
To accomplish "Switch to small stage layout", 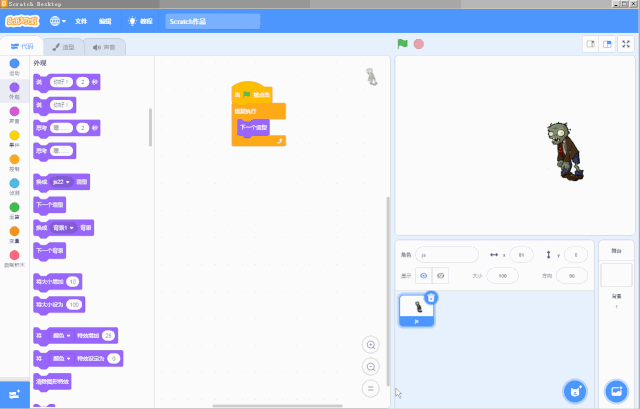I will tap(590, 44).
